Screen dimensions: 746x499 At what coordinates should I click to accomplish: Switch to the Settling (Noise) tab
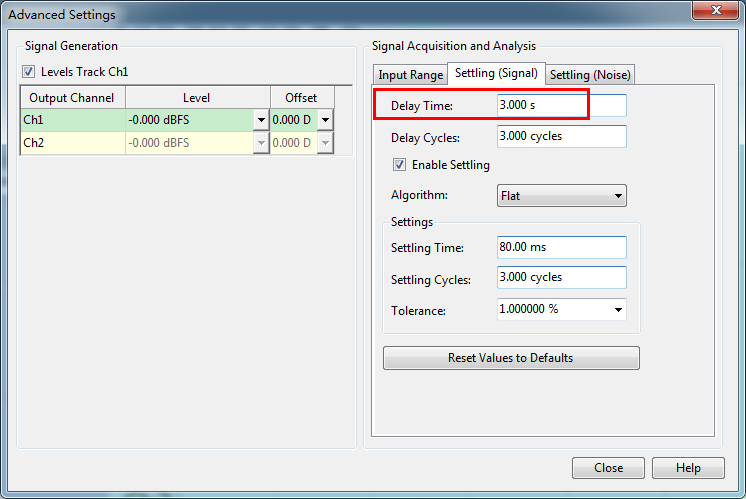tap(590, 75)
